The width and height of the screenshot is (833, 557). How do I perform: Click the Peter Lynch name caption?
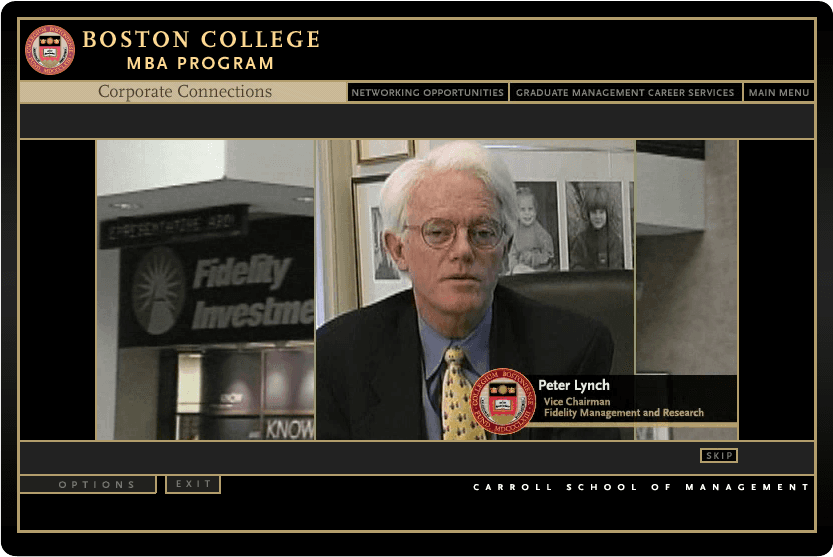click(x=574, y=385)
